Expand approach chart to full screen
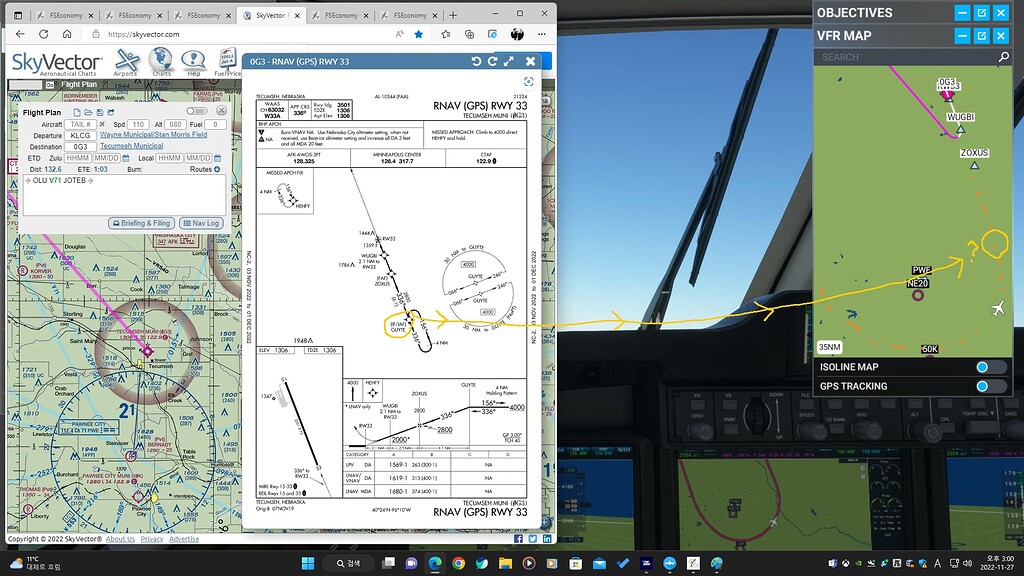This screenshot has width=1024, height=576. 509,61
